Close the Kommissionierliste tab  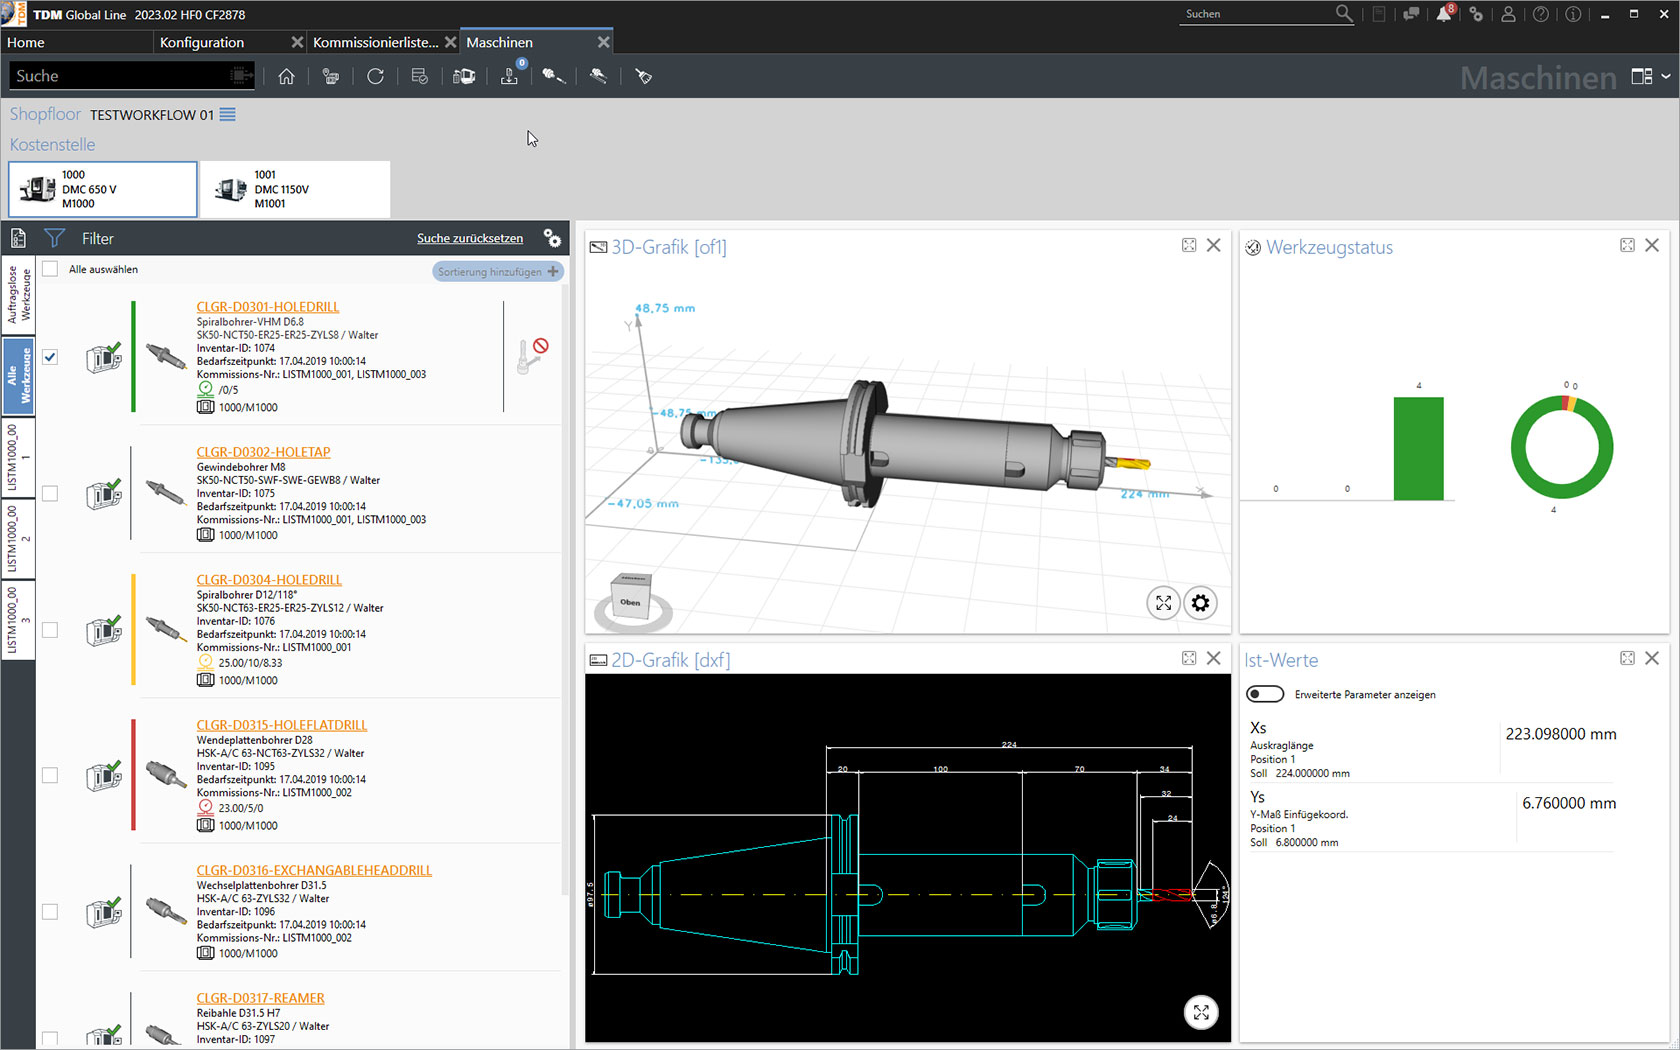click(450, 42)
